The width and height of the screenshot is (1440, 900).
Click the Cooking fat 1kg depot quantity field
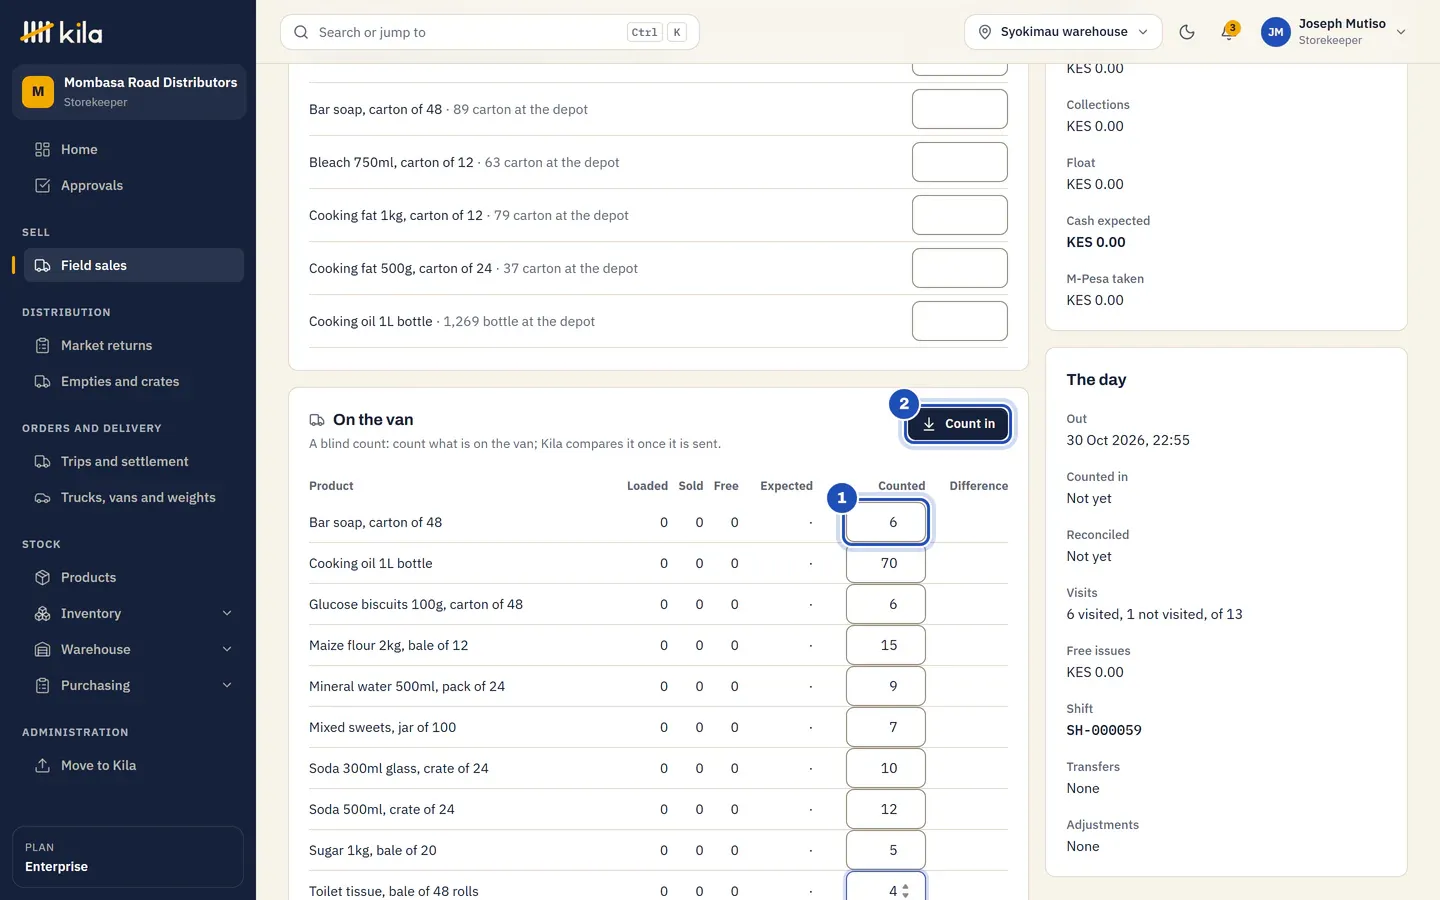tap(960, 215)
